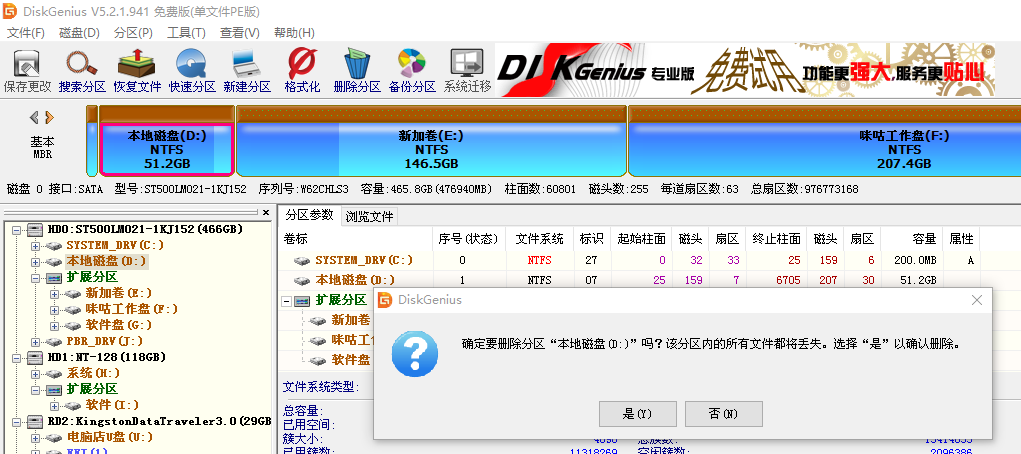Click Delete Partition (删除分区) trash icon
This screenshot has height=454, width=1021.
357,71
